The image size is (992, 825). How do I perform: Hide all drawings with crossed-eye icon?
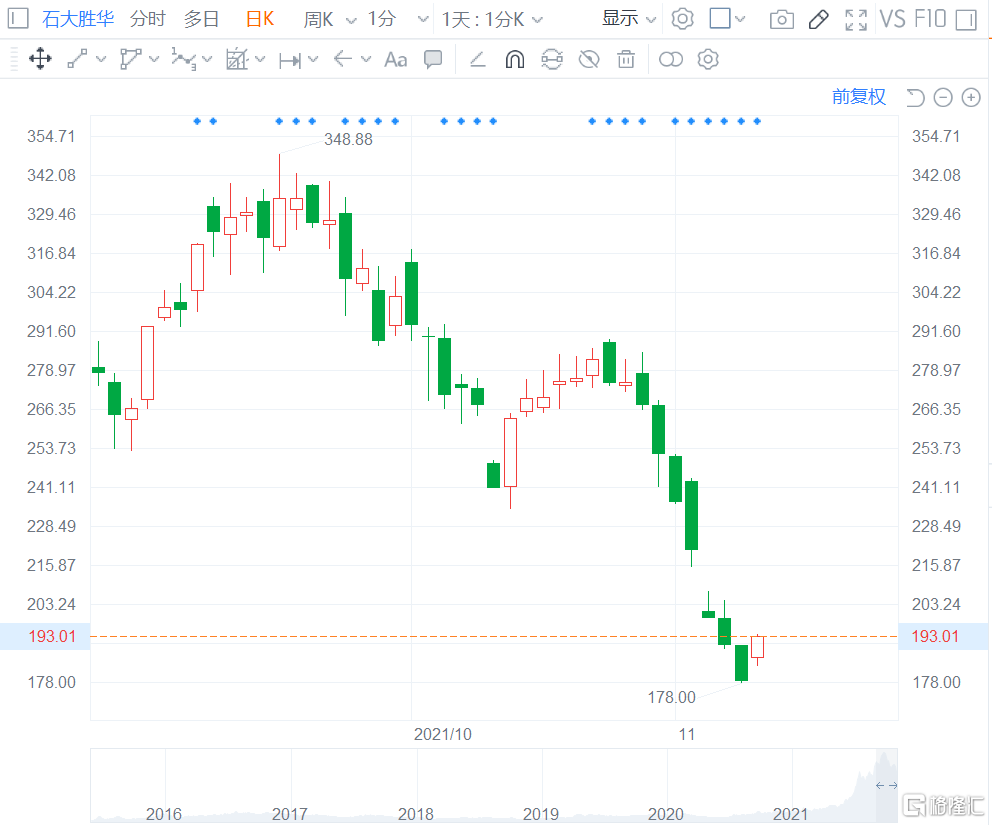tap(589, 59)
